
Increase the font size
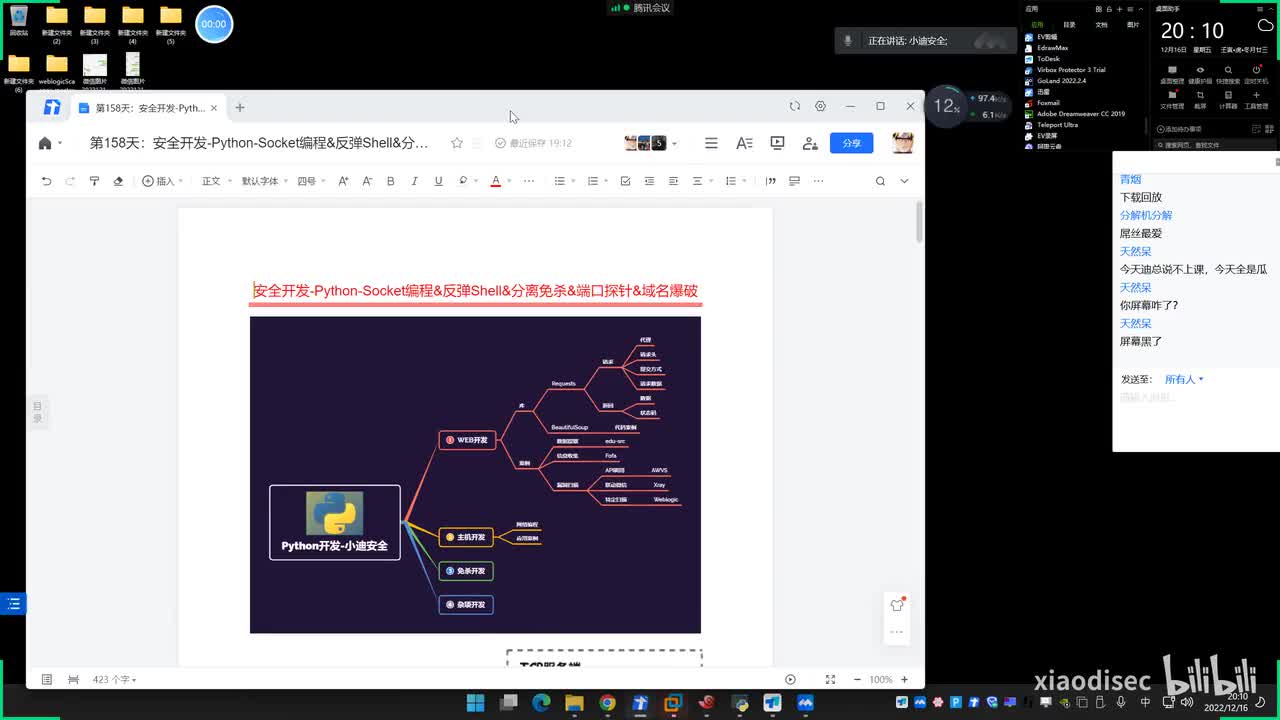coord(343,181)
